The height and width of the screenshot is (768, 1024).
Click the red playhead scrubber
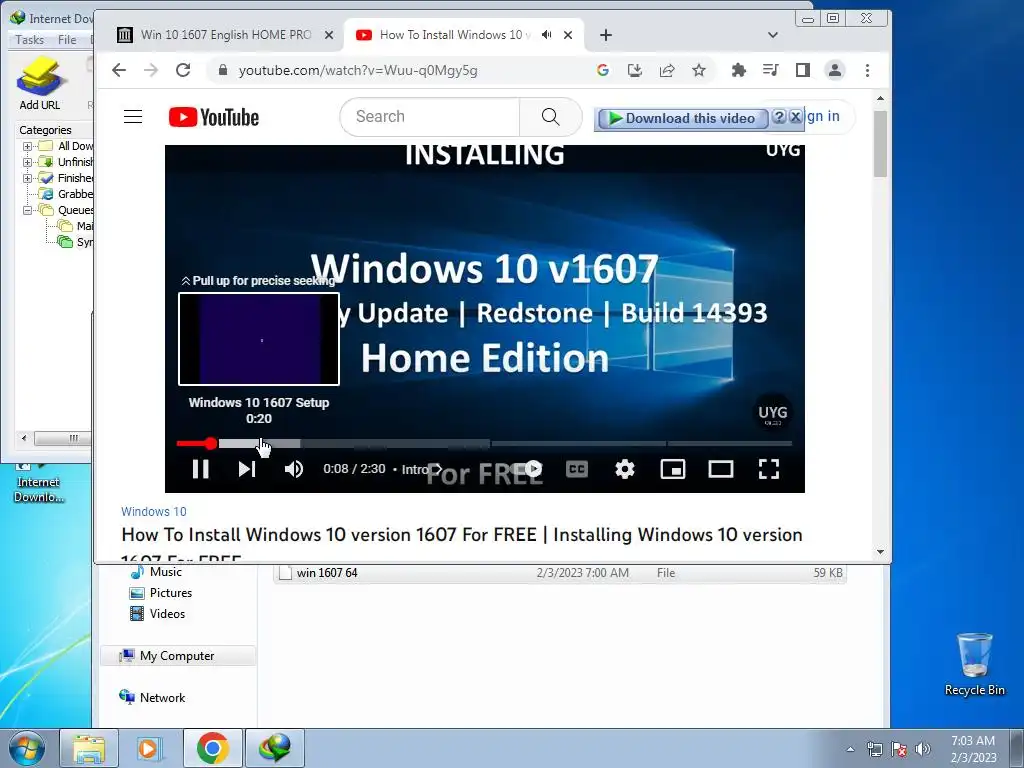[210, 443]
